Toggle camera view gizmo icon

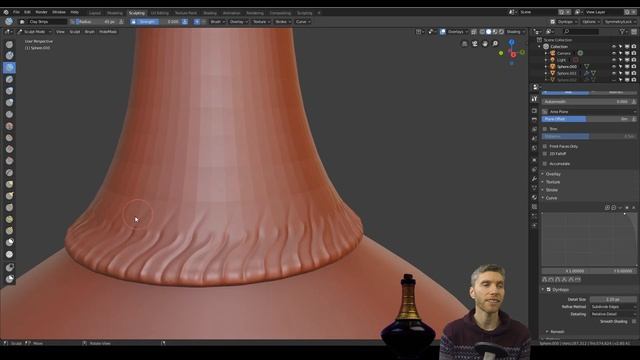[x=475, y=44]
